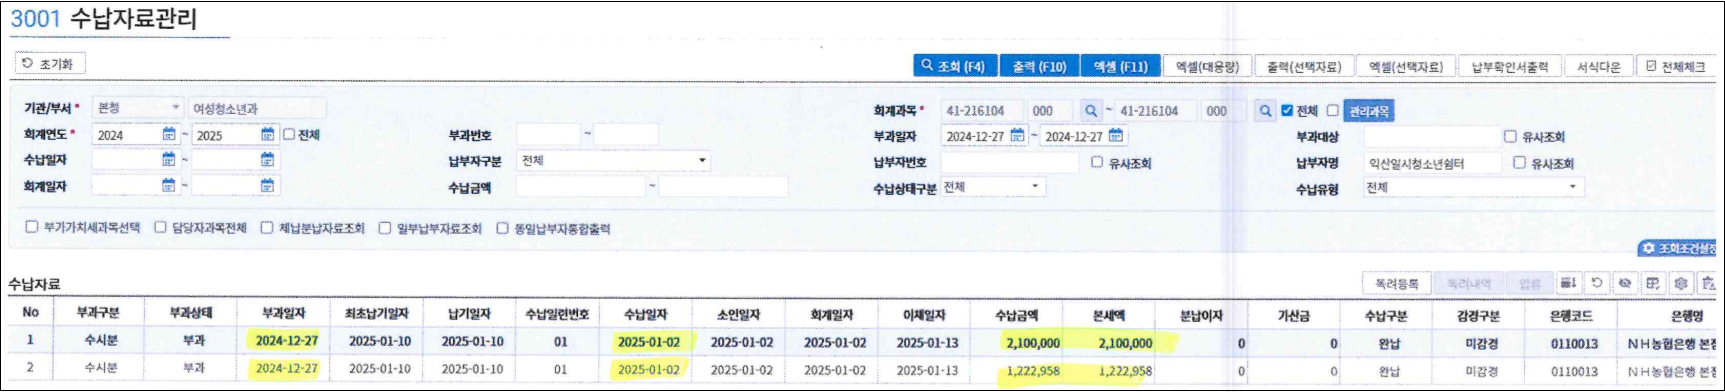Click the sort rows grid icon
The height and width of the screenshot is (392, 1725).
coord(1568,284)
